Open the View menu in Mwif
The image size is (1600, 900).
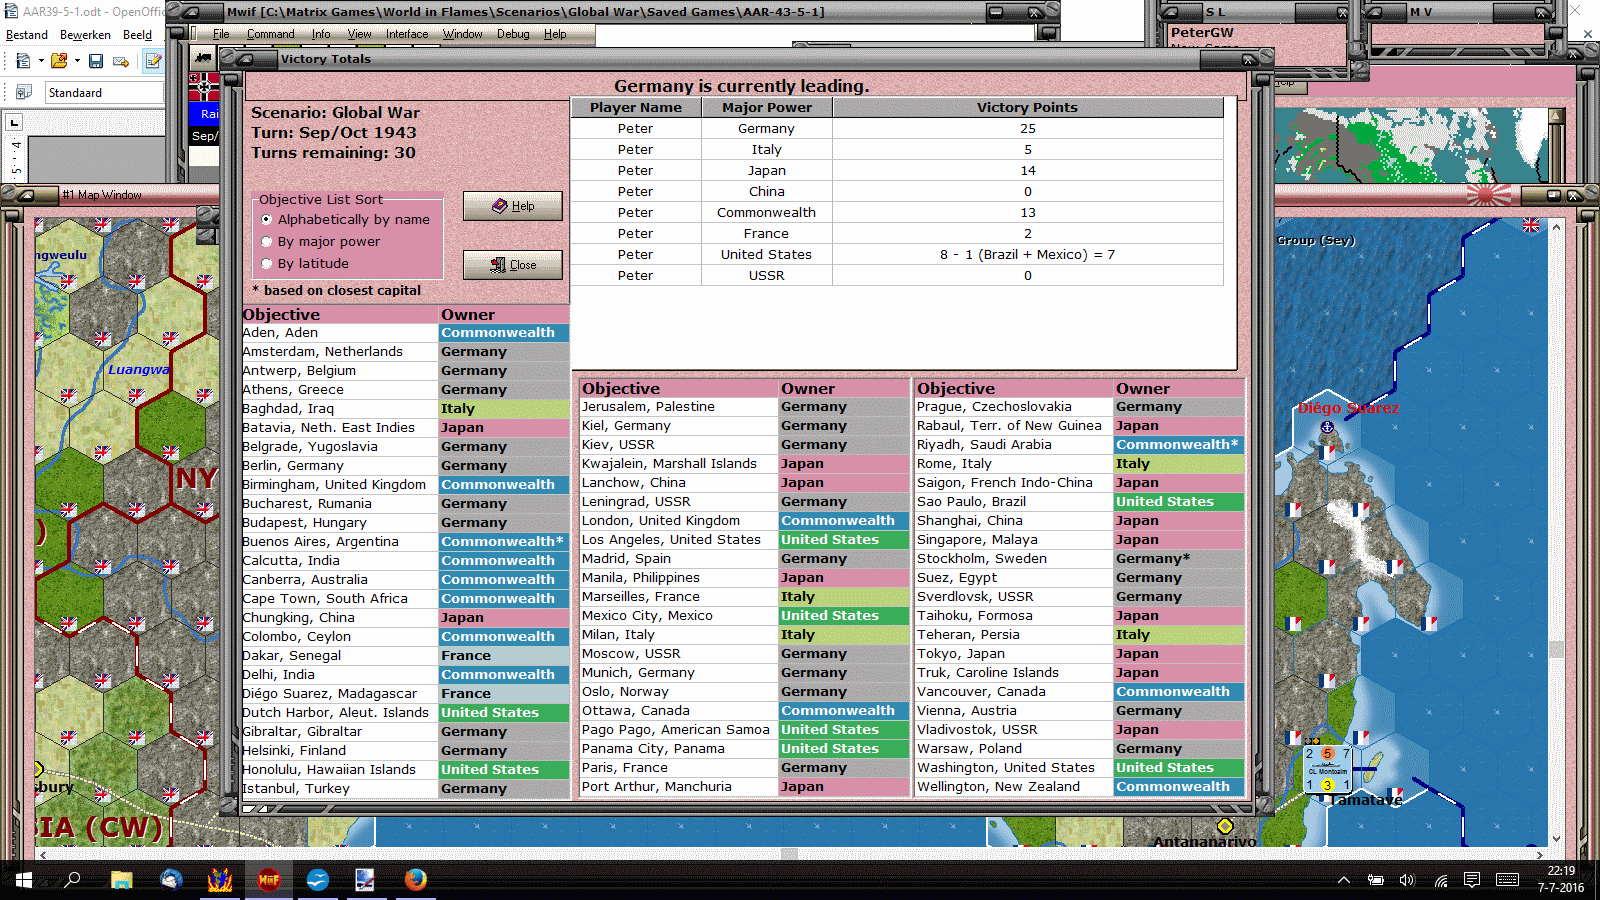tap(360, 34)
